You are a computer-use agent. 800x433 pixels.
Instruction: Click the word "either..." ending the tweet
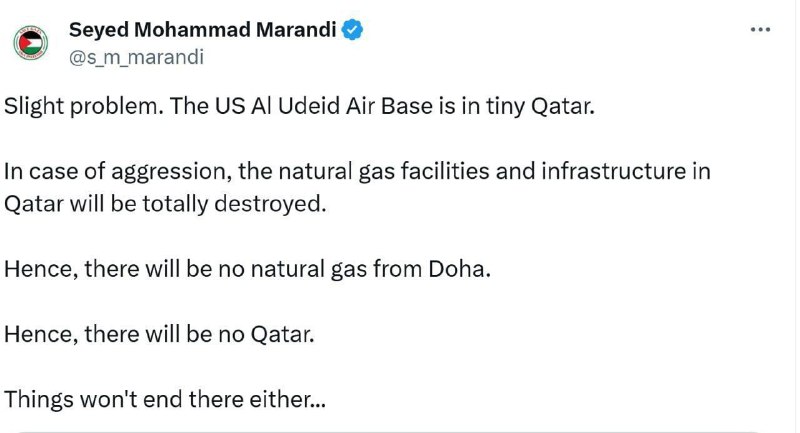coord(287,399)
